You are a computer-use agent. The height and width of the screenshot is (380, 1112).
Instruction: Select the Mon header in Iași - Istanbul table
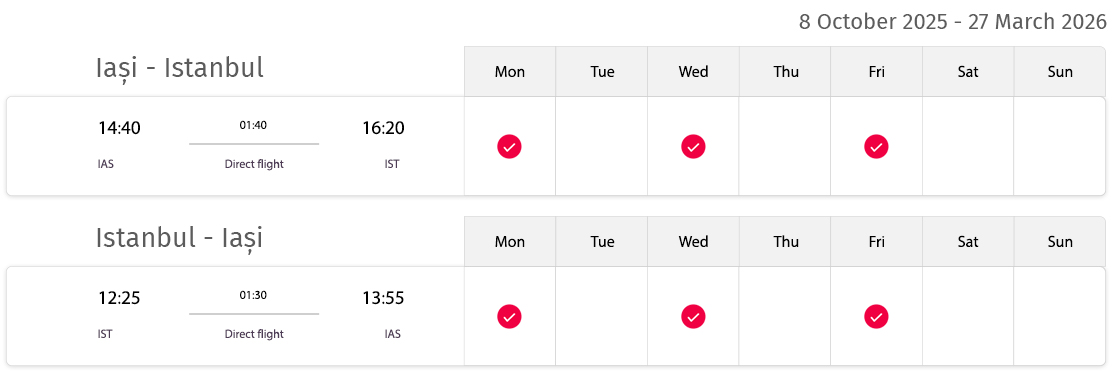tap(510, 72)
